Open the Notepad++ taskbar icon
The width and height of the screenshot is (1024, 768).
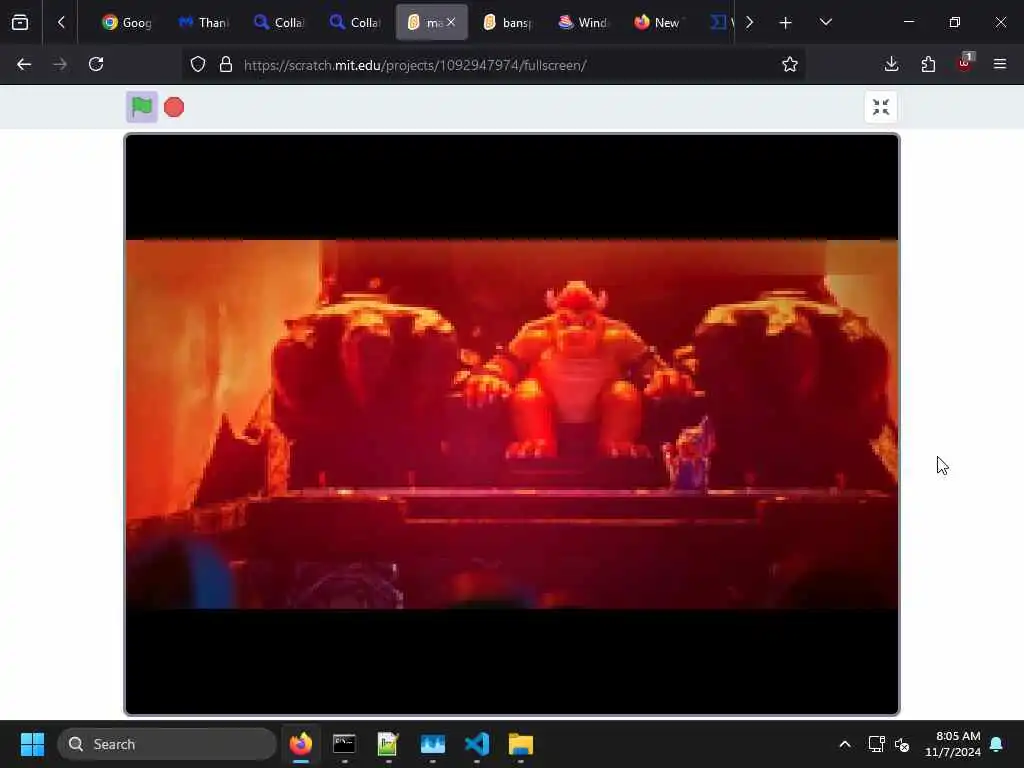(388, 744)
